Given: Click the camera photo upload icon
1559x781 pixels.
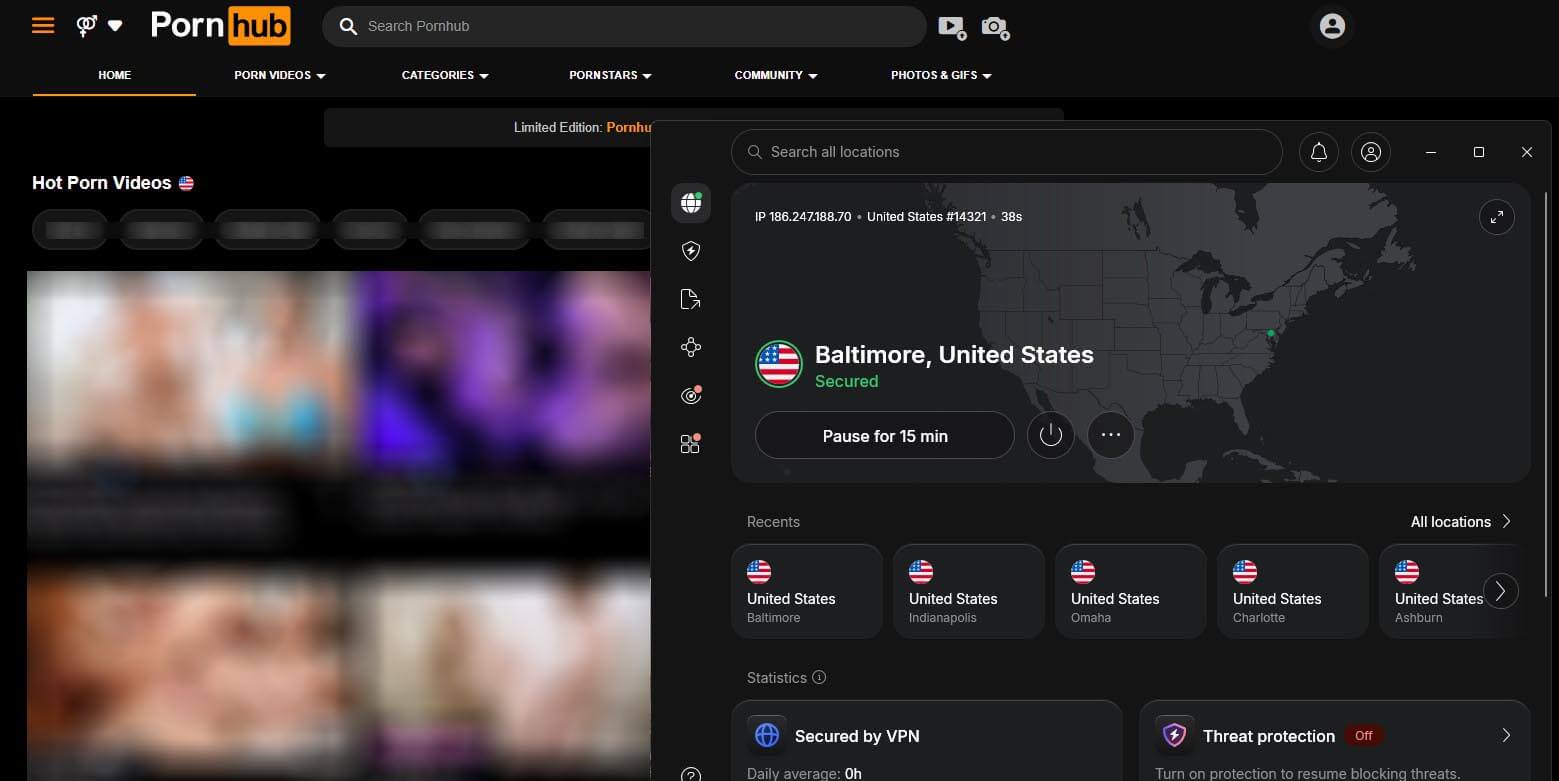Looking at the screenshot, I should click(995, 27).
